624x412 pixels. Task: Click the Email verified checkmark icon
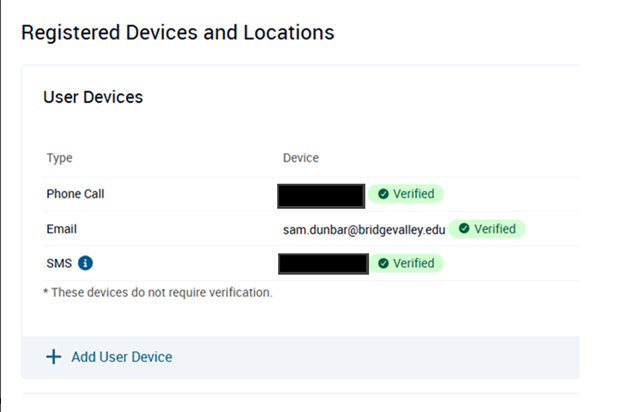pos(464,228)
